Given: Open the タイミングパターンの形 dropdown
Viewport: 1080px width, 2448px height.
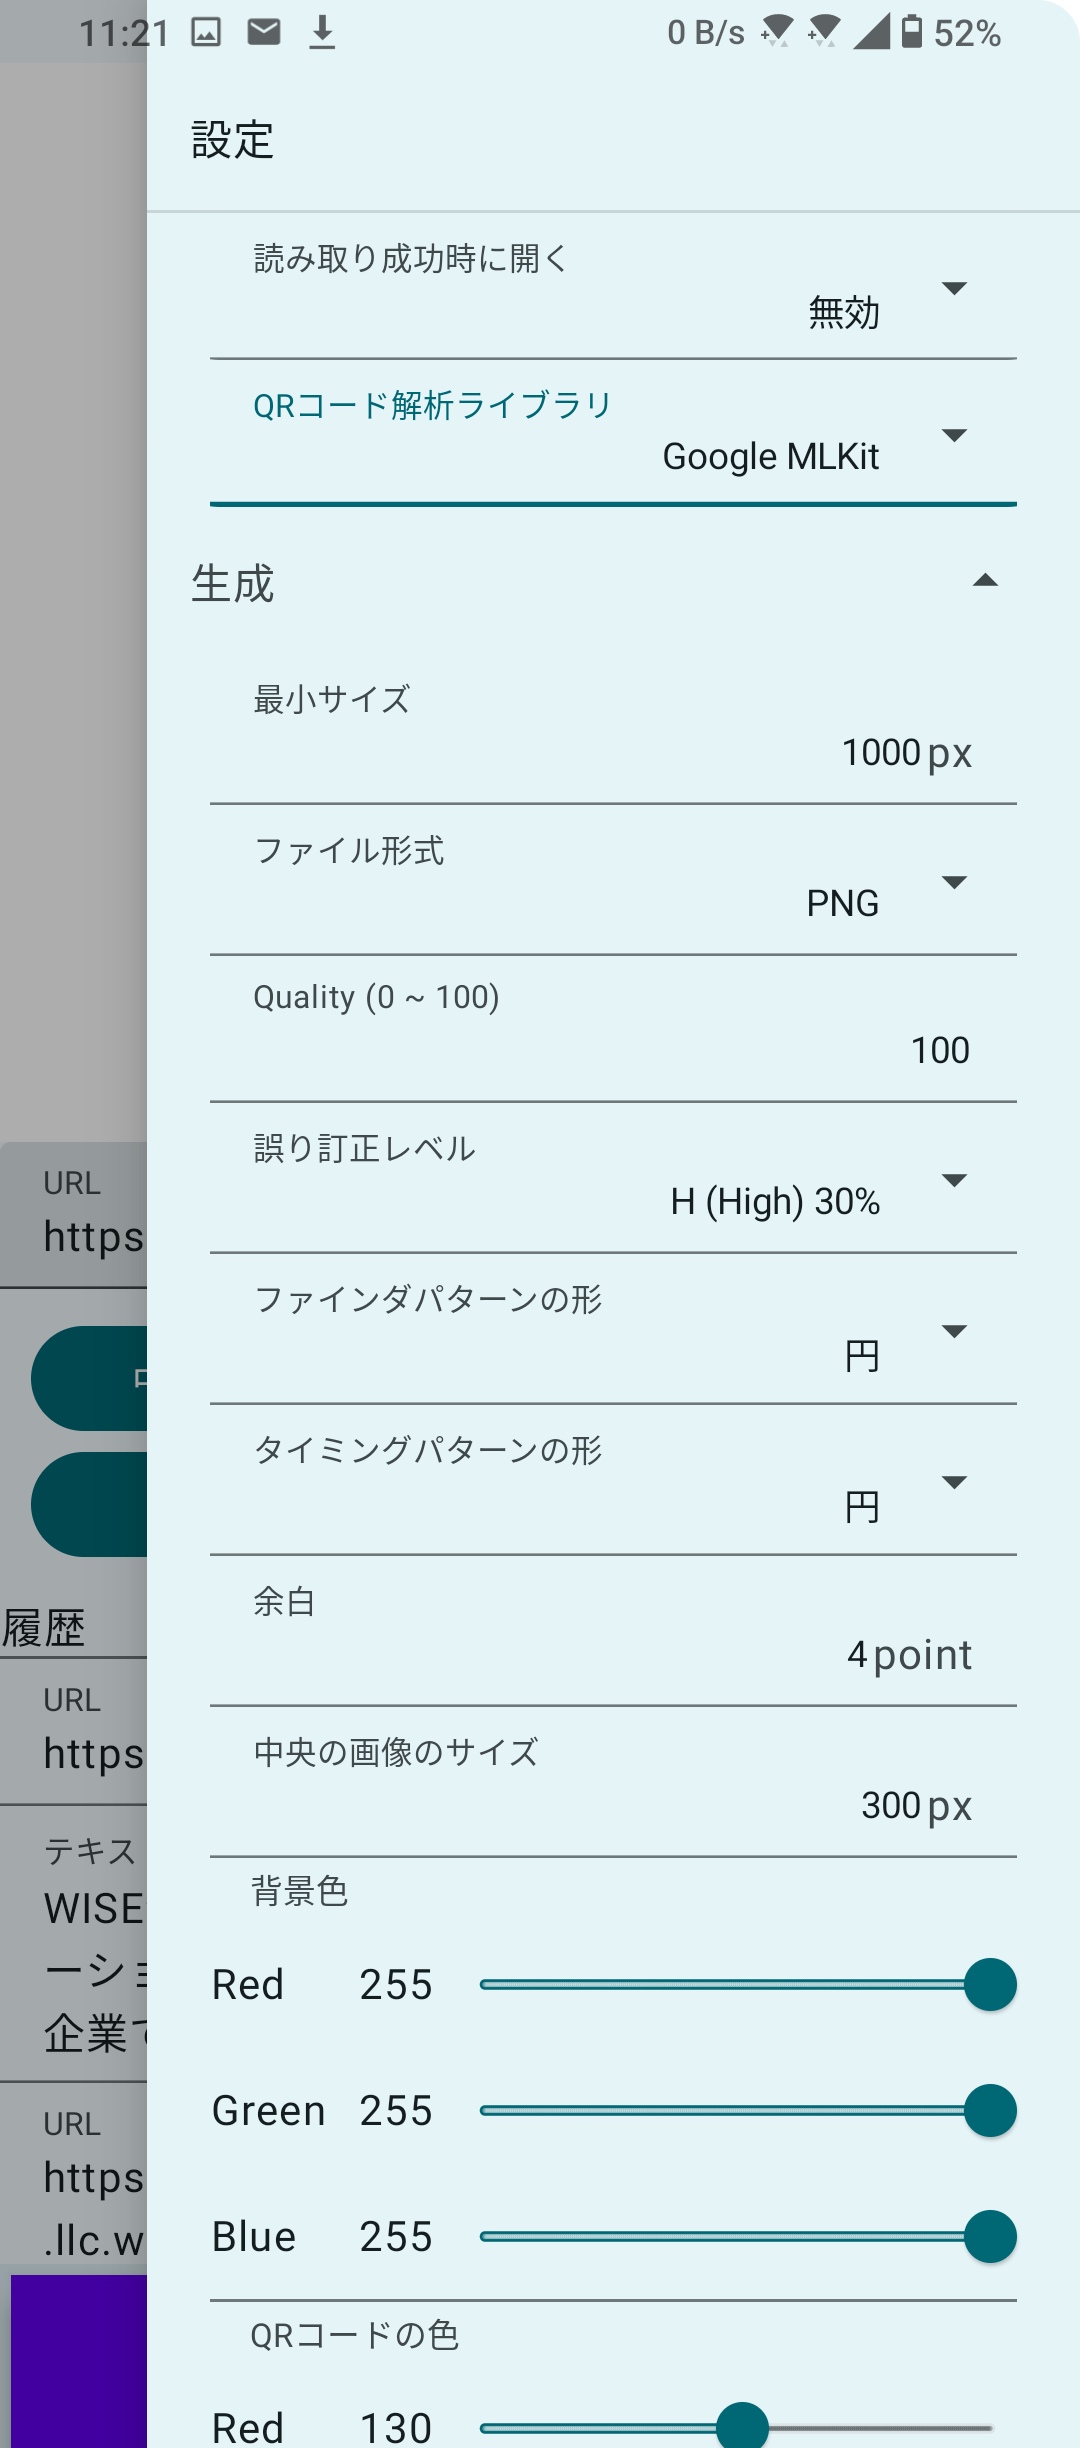Looking at the screenshot, I should (861, 1506).
